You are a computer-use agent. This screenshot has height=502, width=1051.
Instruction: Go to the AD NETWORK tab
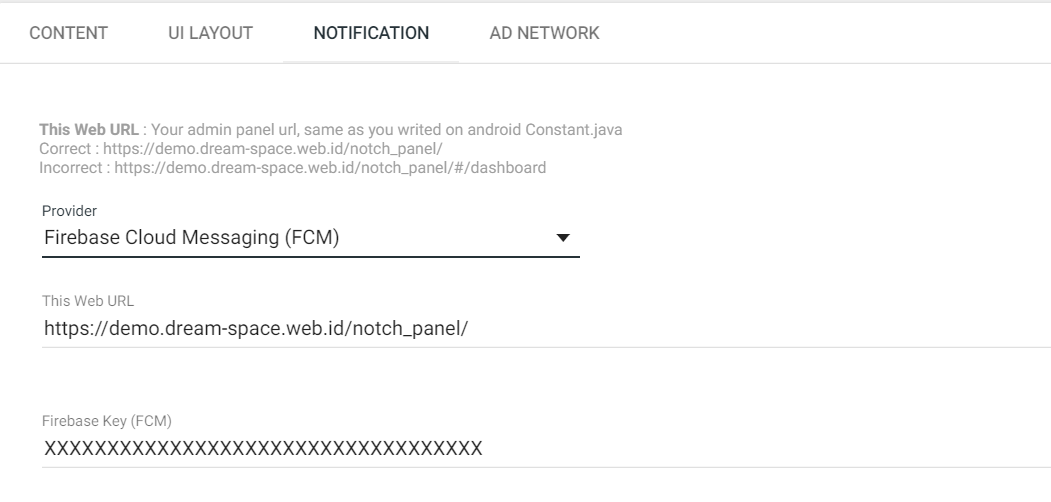point(544,33)
